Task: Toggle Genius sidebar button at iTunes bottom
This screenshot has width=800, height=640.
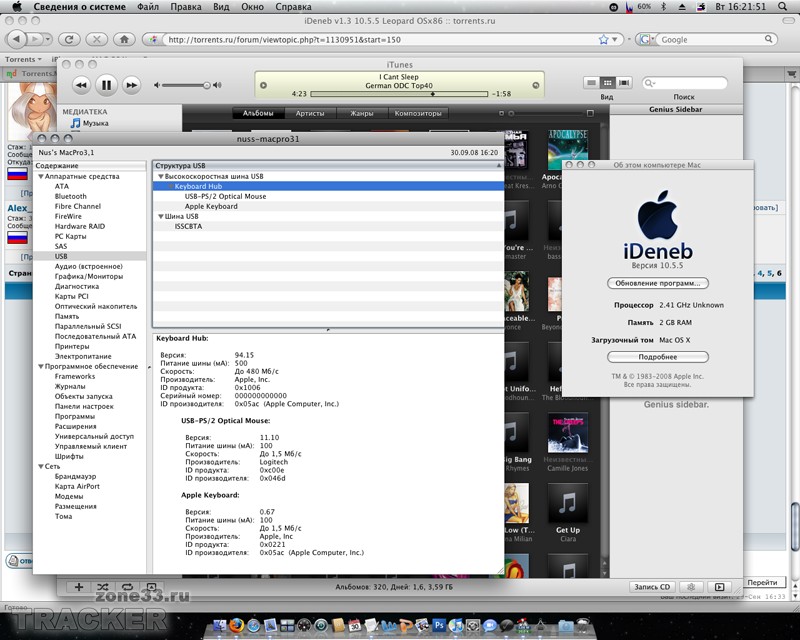Action: point(719,587)
